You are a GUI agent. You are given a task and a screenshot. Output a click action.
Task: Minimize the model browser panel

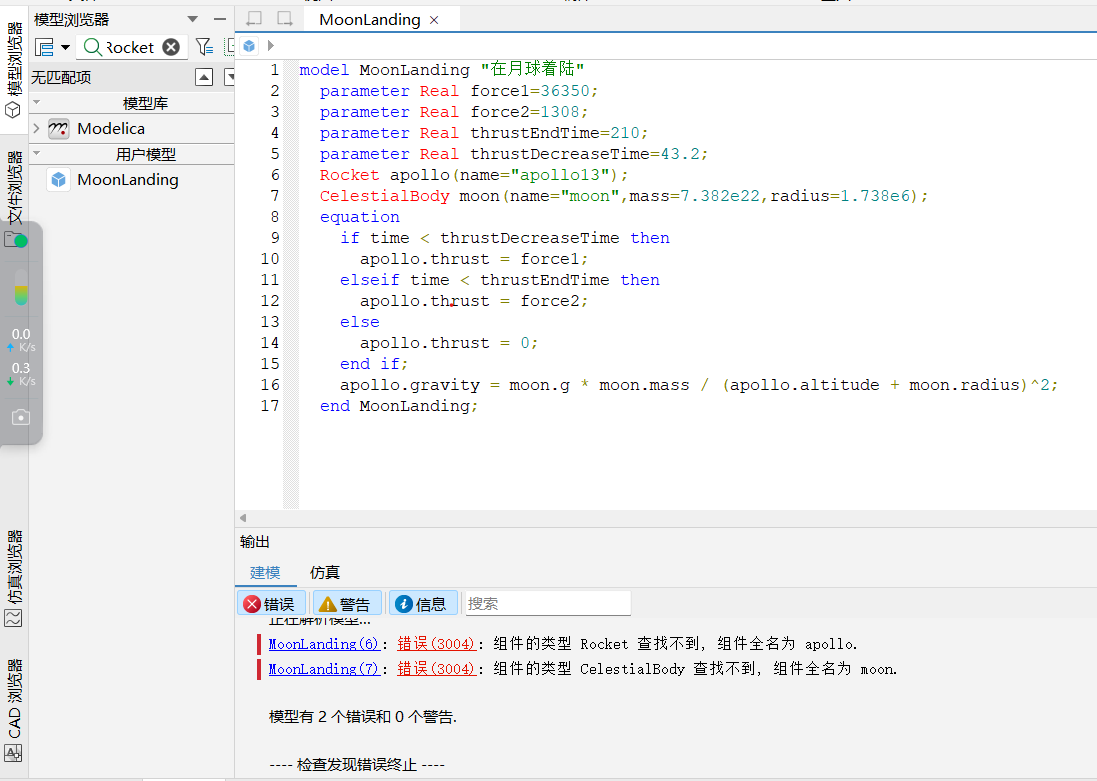pos(220,19)
